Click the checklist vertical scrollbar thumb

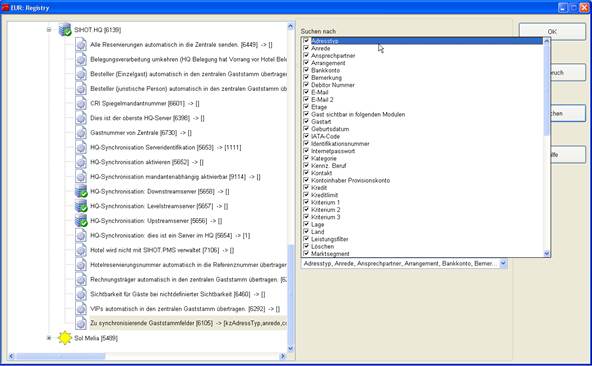pyautogui.click(x=546, y=91)
